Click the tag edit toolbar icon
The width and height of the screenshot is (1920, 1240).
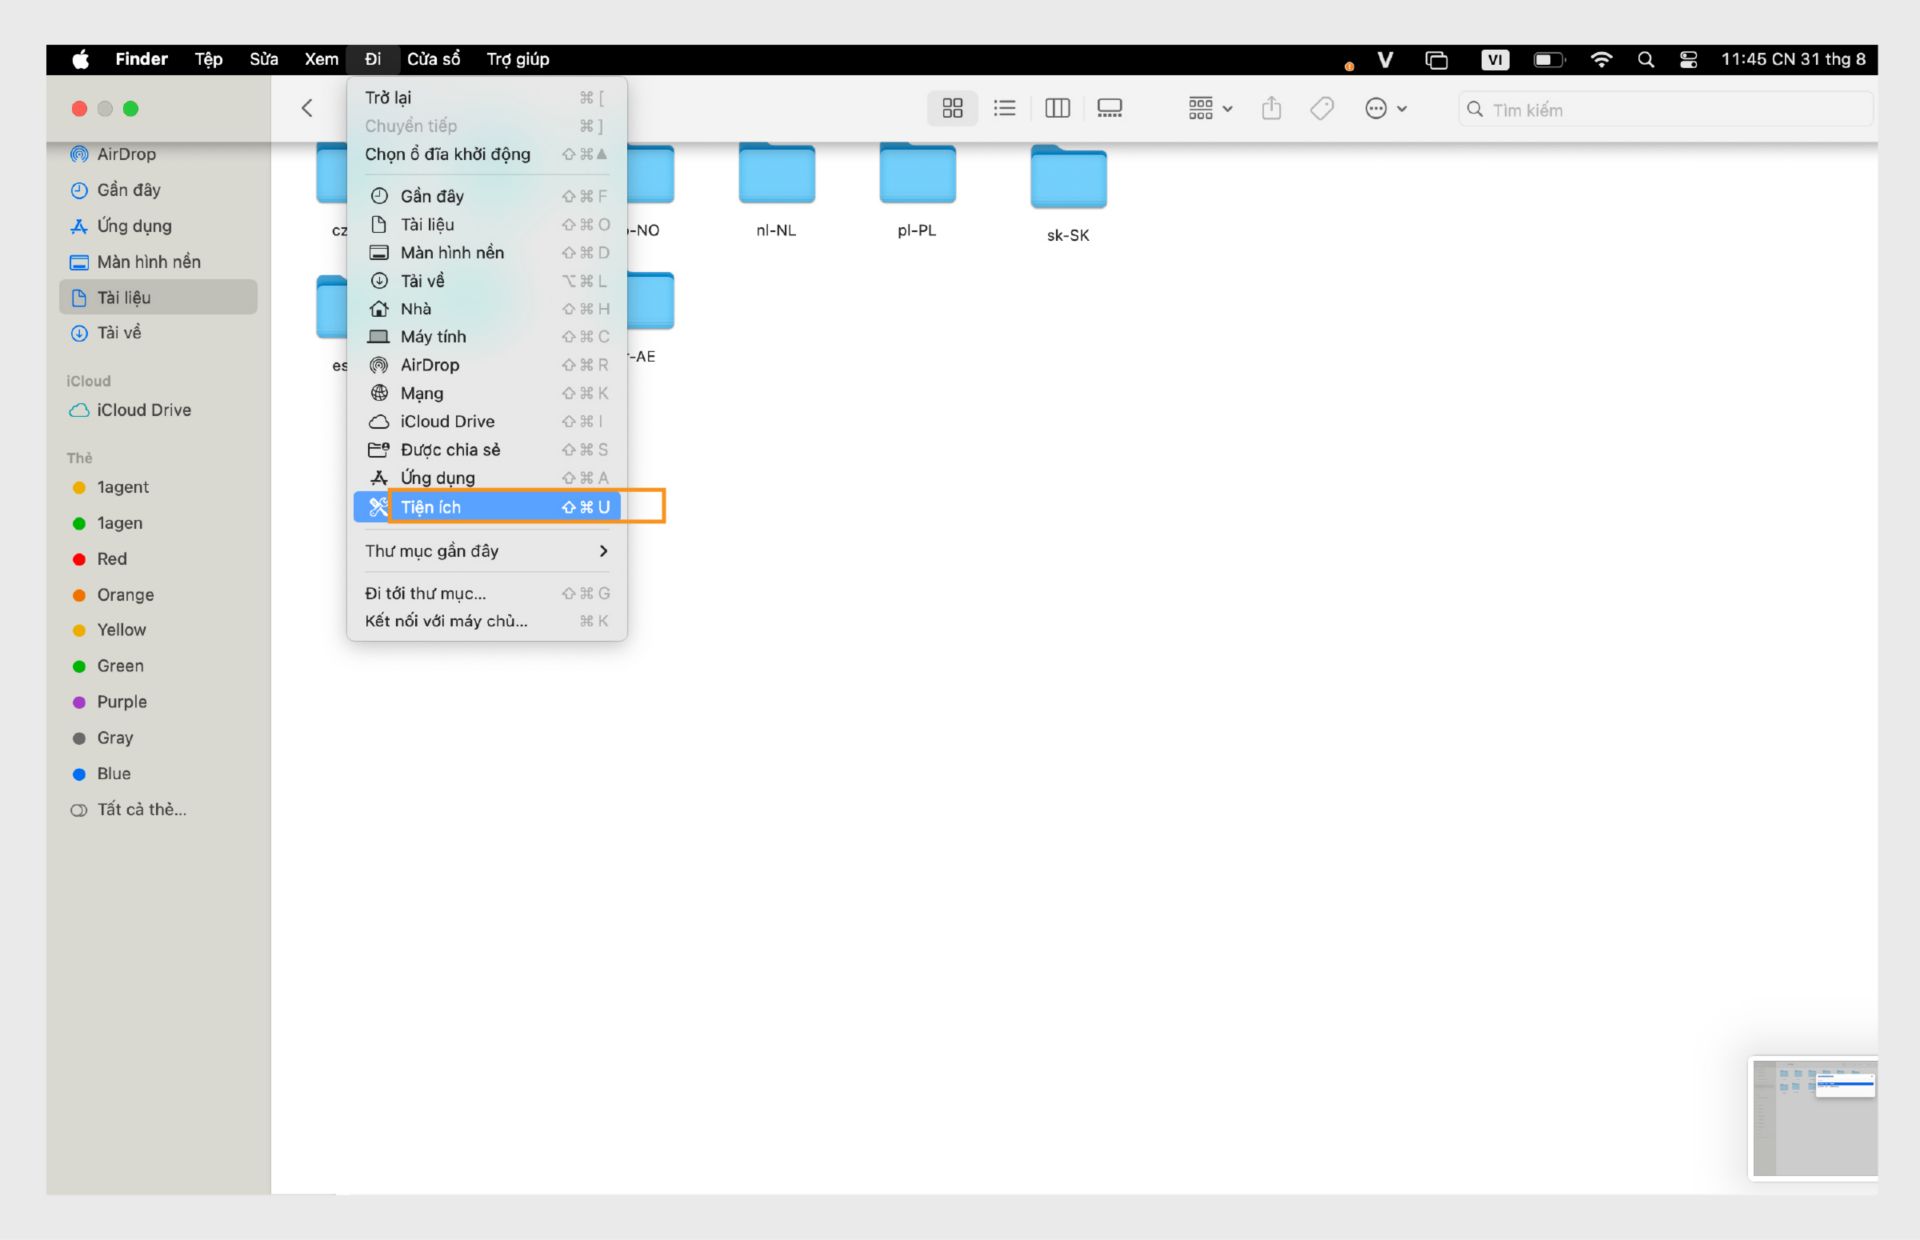click(x=1322, y=109)
